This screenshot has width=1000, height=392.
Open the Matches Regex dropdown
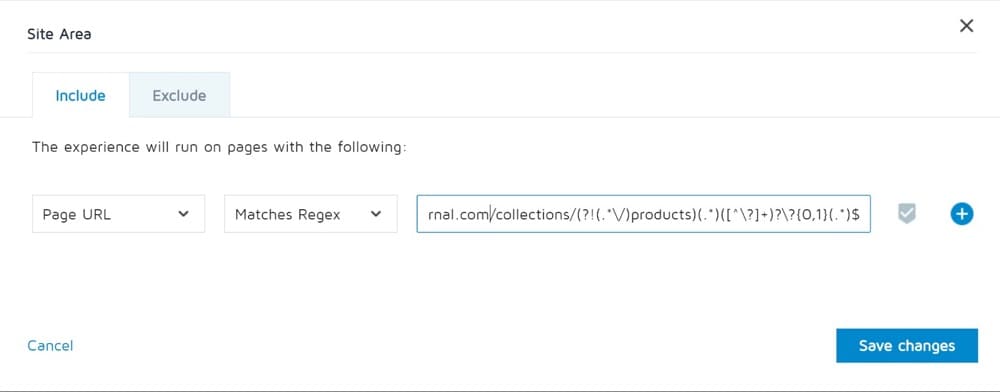click(x=311, y=214)
